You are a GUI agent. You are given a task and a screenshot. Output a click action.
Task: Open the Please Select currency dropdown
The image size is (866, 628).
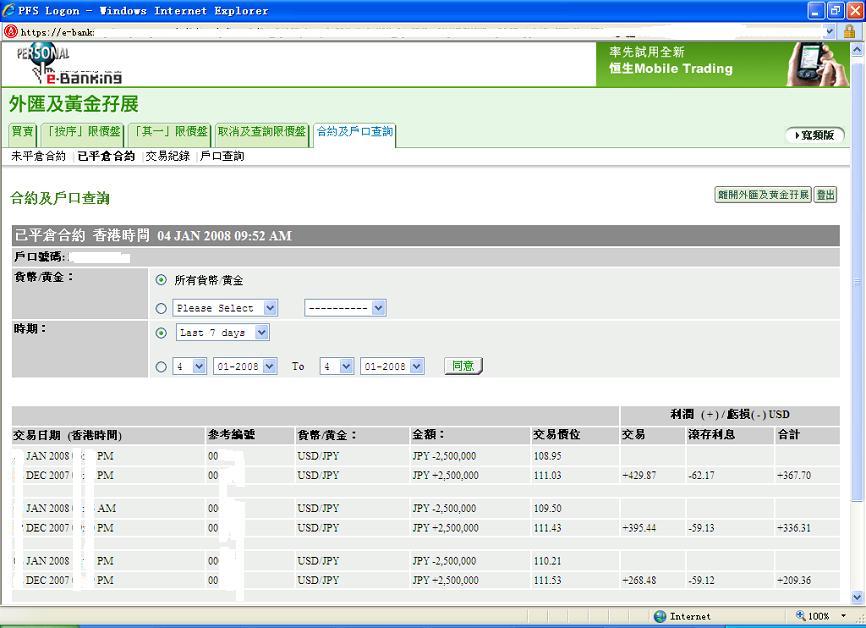(x=225, y=308)
